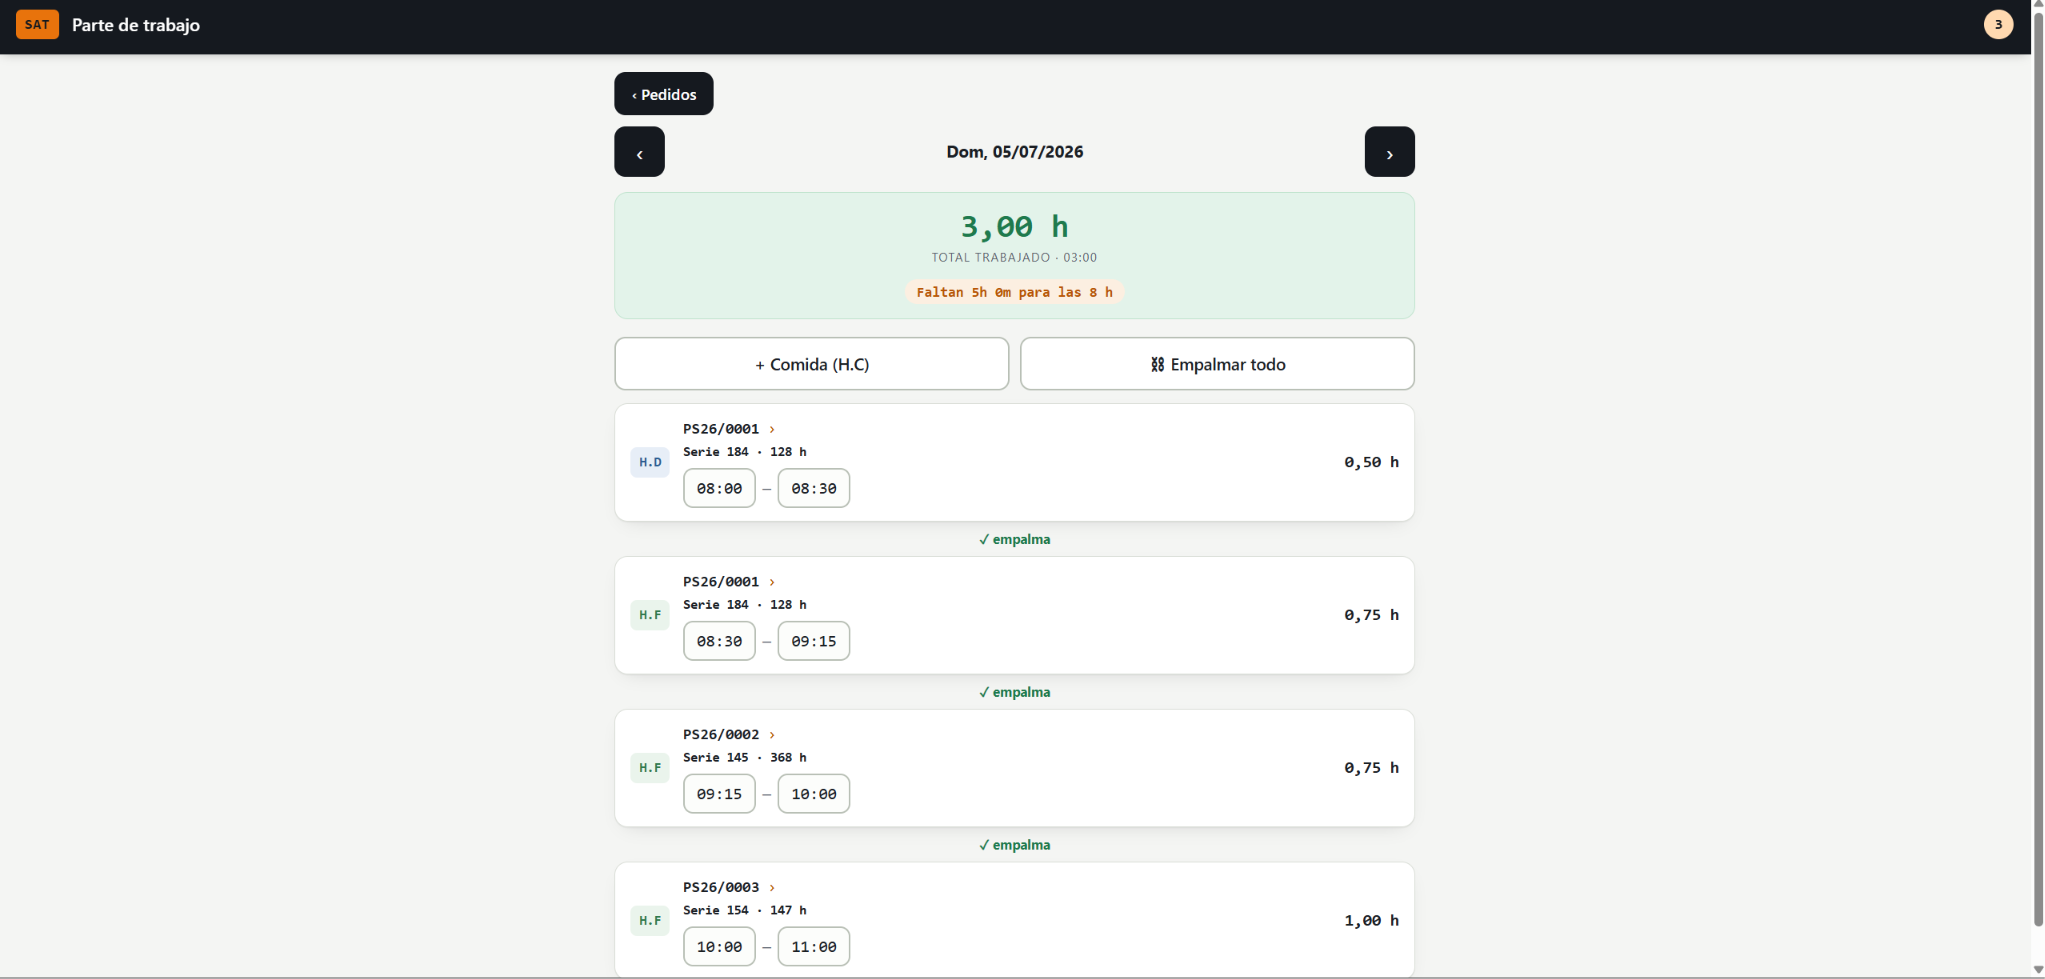Edit 11:00 end time field
The image size is (2045, 979).
[814, 947]
